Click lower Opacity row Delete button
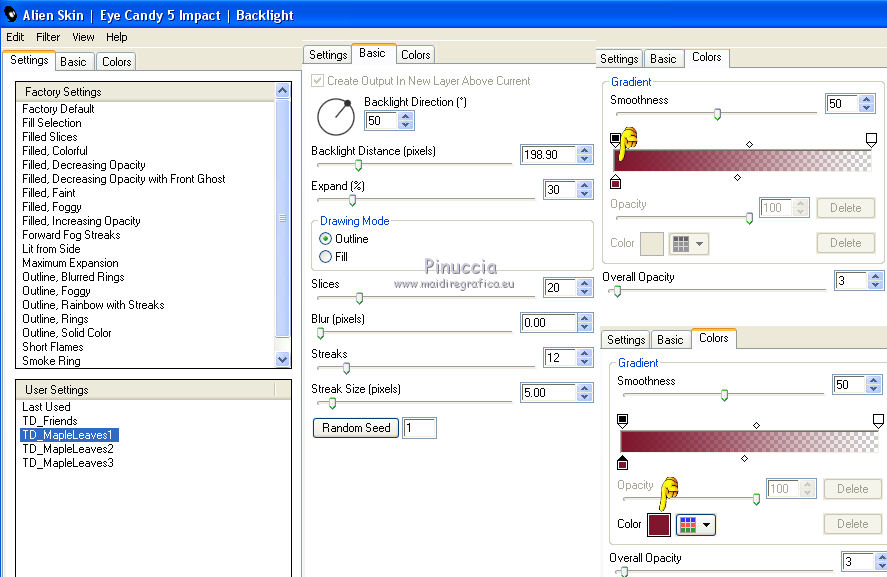Image resolution: width=887 pixels, height=577 pixels. (x=852, y=489)
